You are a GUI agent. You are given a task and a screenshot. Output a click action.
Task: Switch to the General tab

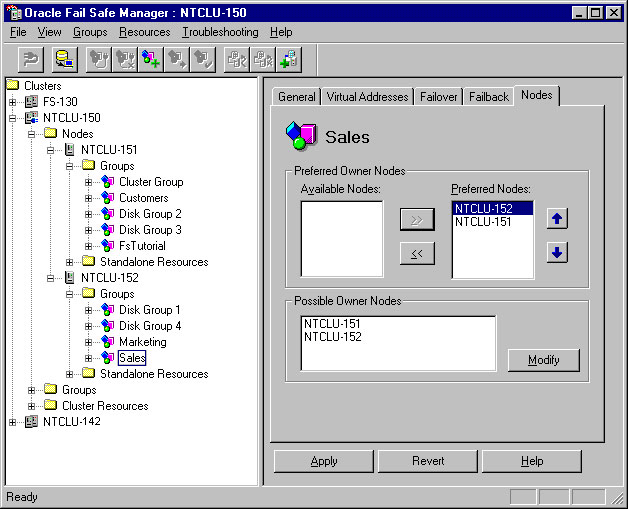pos(296,97)
